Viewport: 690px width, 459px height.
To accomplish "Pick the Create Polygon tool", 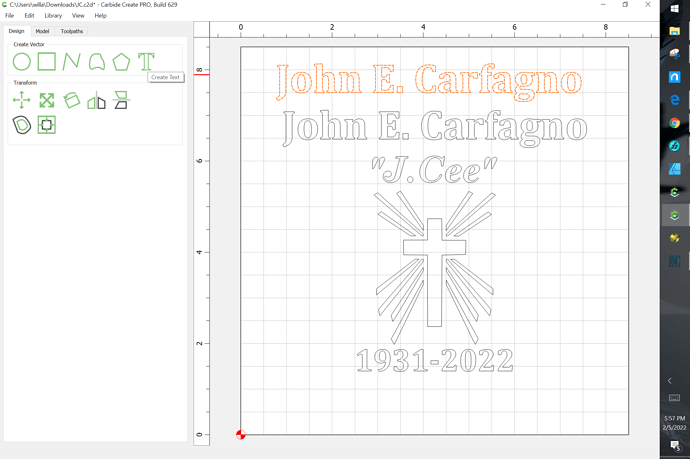I will coord(121,62).
